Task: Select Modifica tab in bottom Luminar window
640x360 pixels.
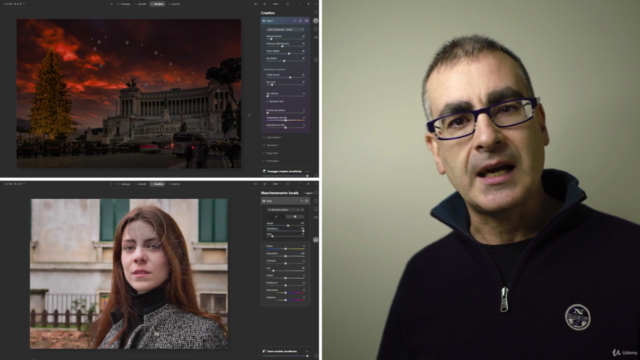Action: click(x=157, y=184)
